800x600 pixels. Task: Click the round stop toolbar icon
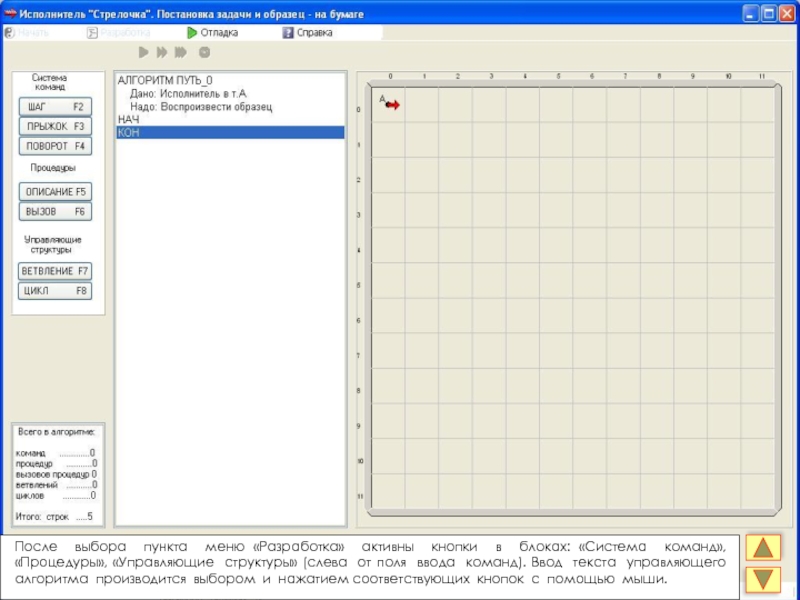pos(204,52)
